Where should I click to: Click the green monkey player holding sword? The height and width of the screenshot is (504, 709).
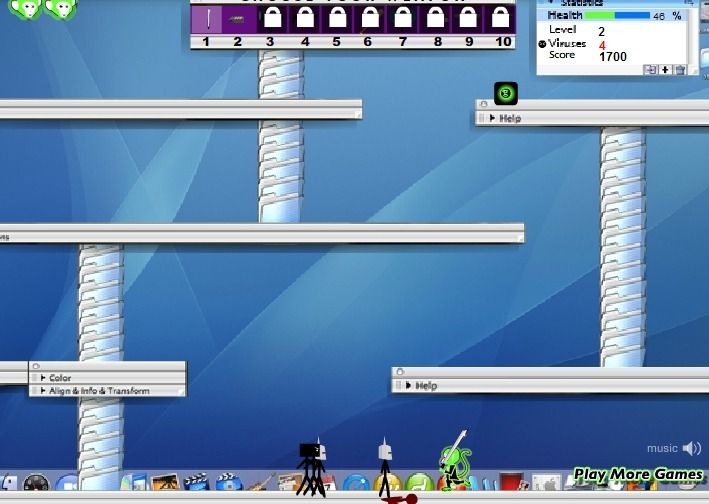pos(454,462)
